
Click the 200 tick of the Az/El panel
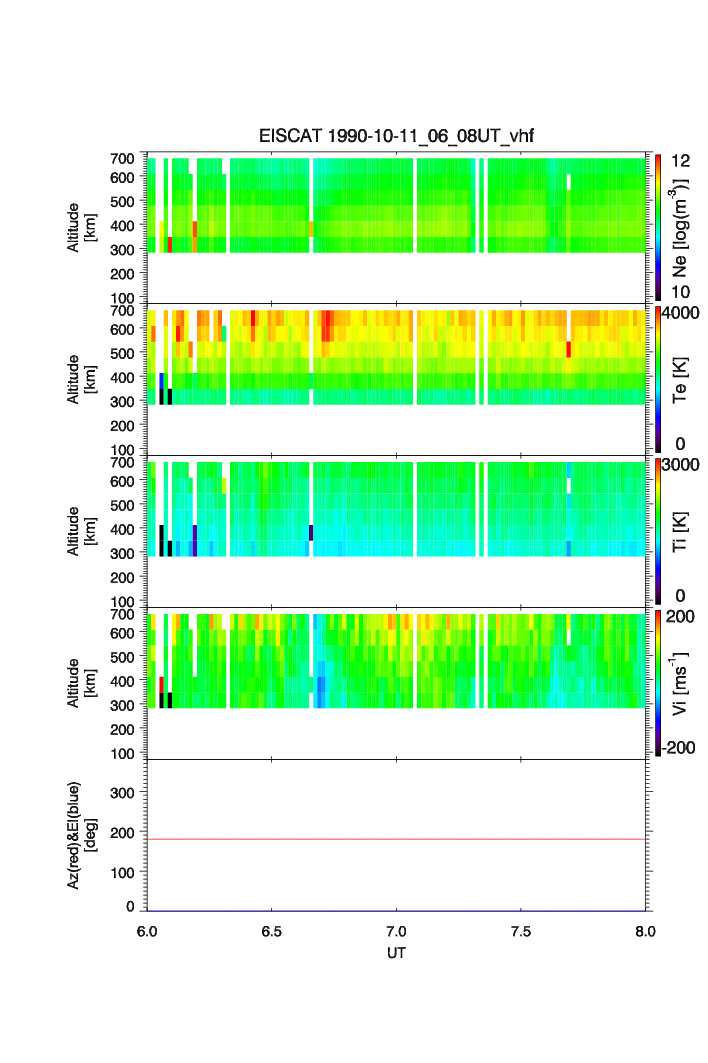point(123,833)
